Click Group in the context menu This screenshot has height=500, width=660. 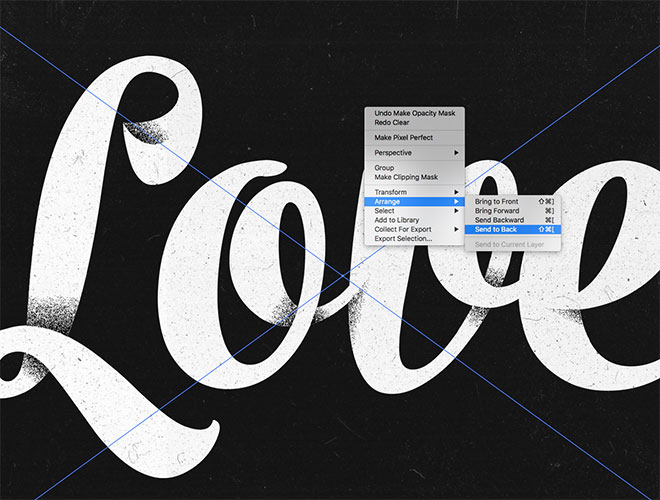[414, 168]
